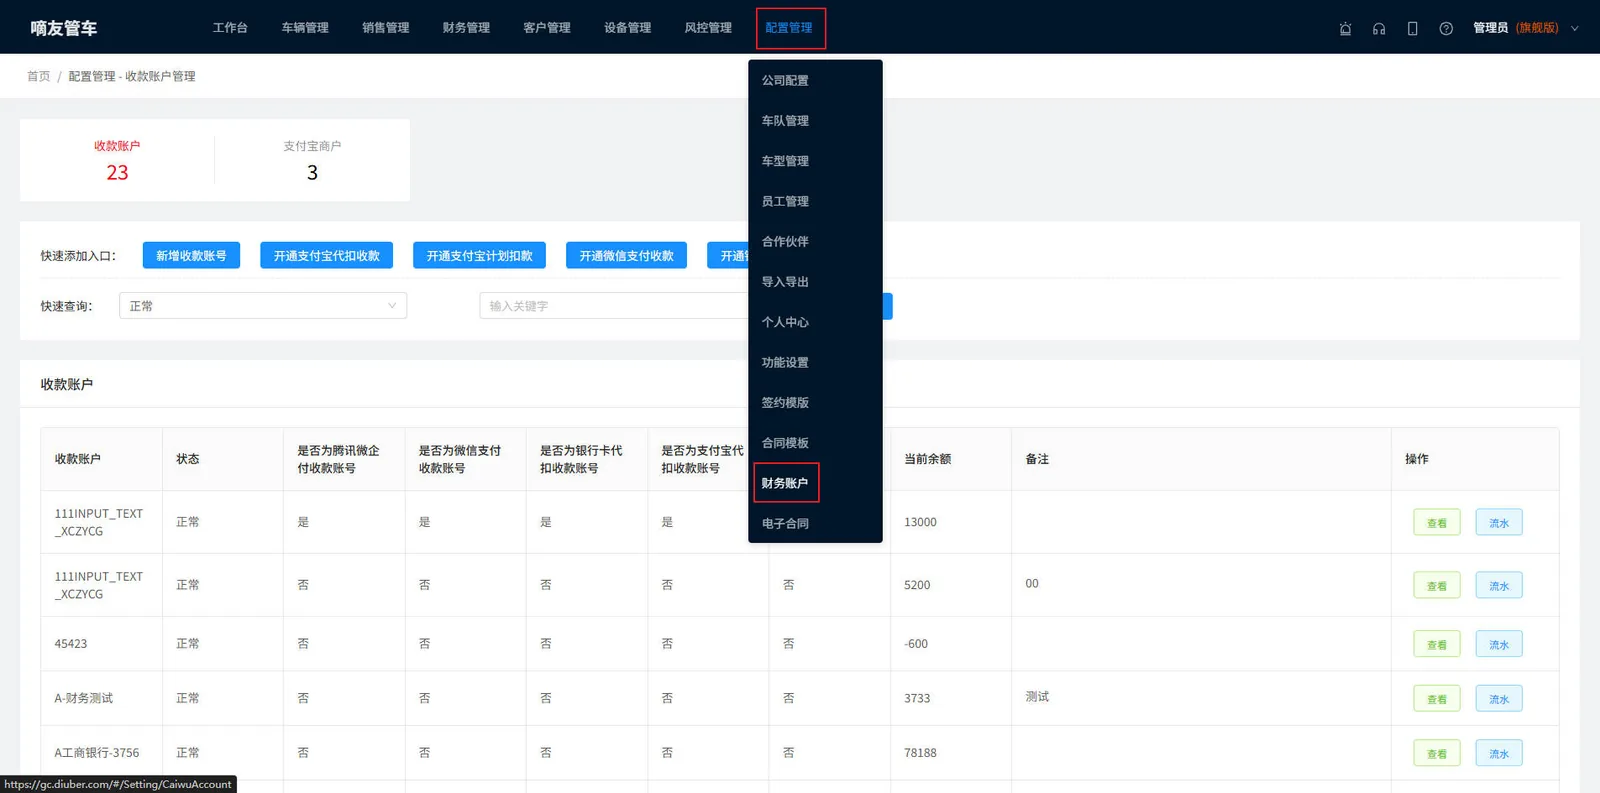Click the 开通微信支付收款 button
This screenshot has width=1600, height=793.
pos(627,255)
